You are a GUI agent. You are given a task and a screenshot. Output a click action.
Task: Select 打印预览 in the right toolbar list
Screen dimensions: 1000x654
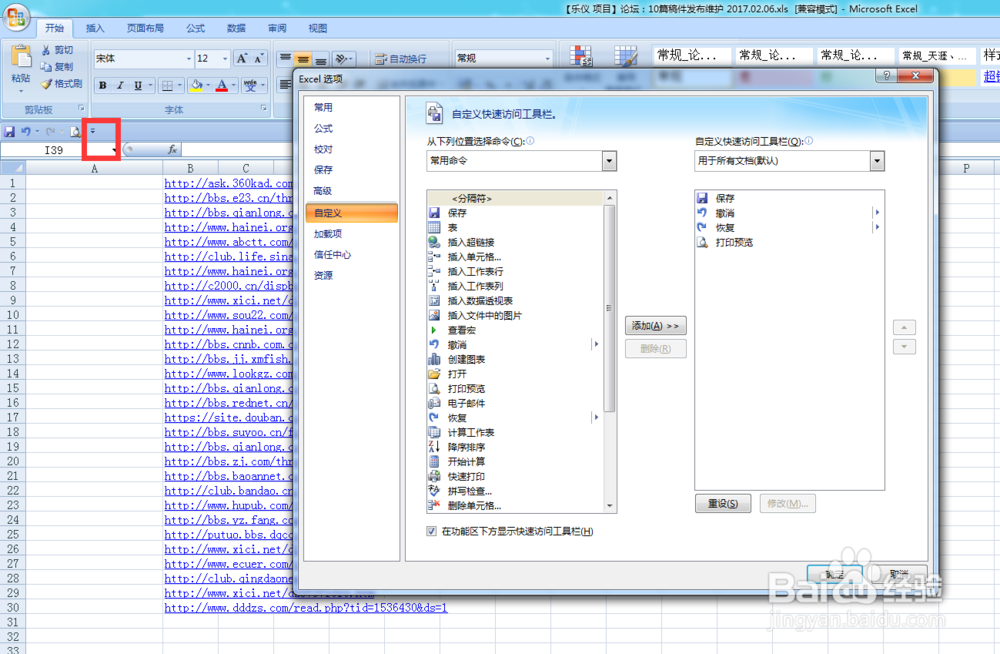point(789,242)
